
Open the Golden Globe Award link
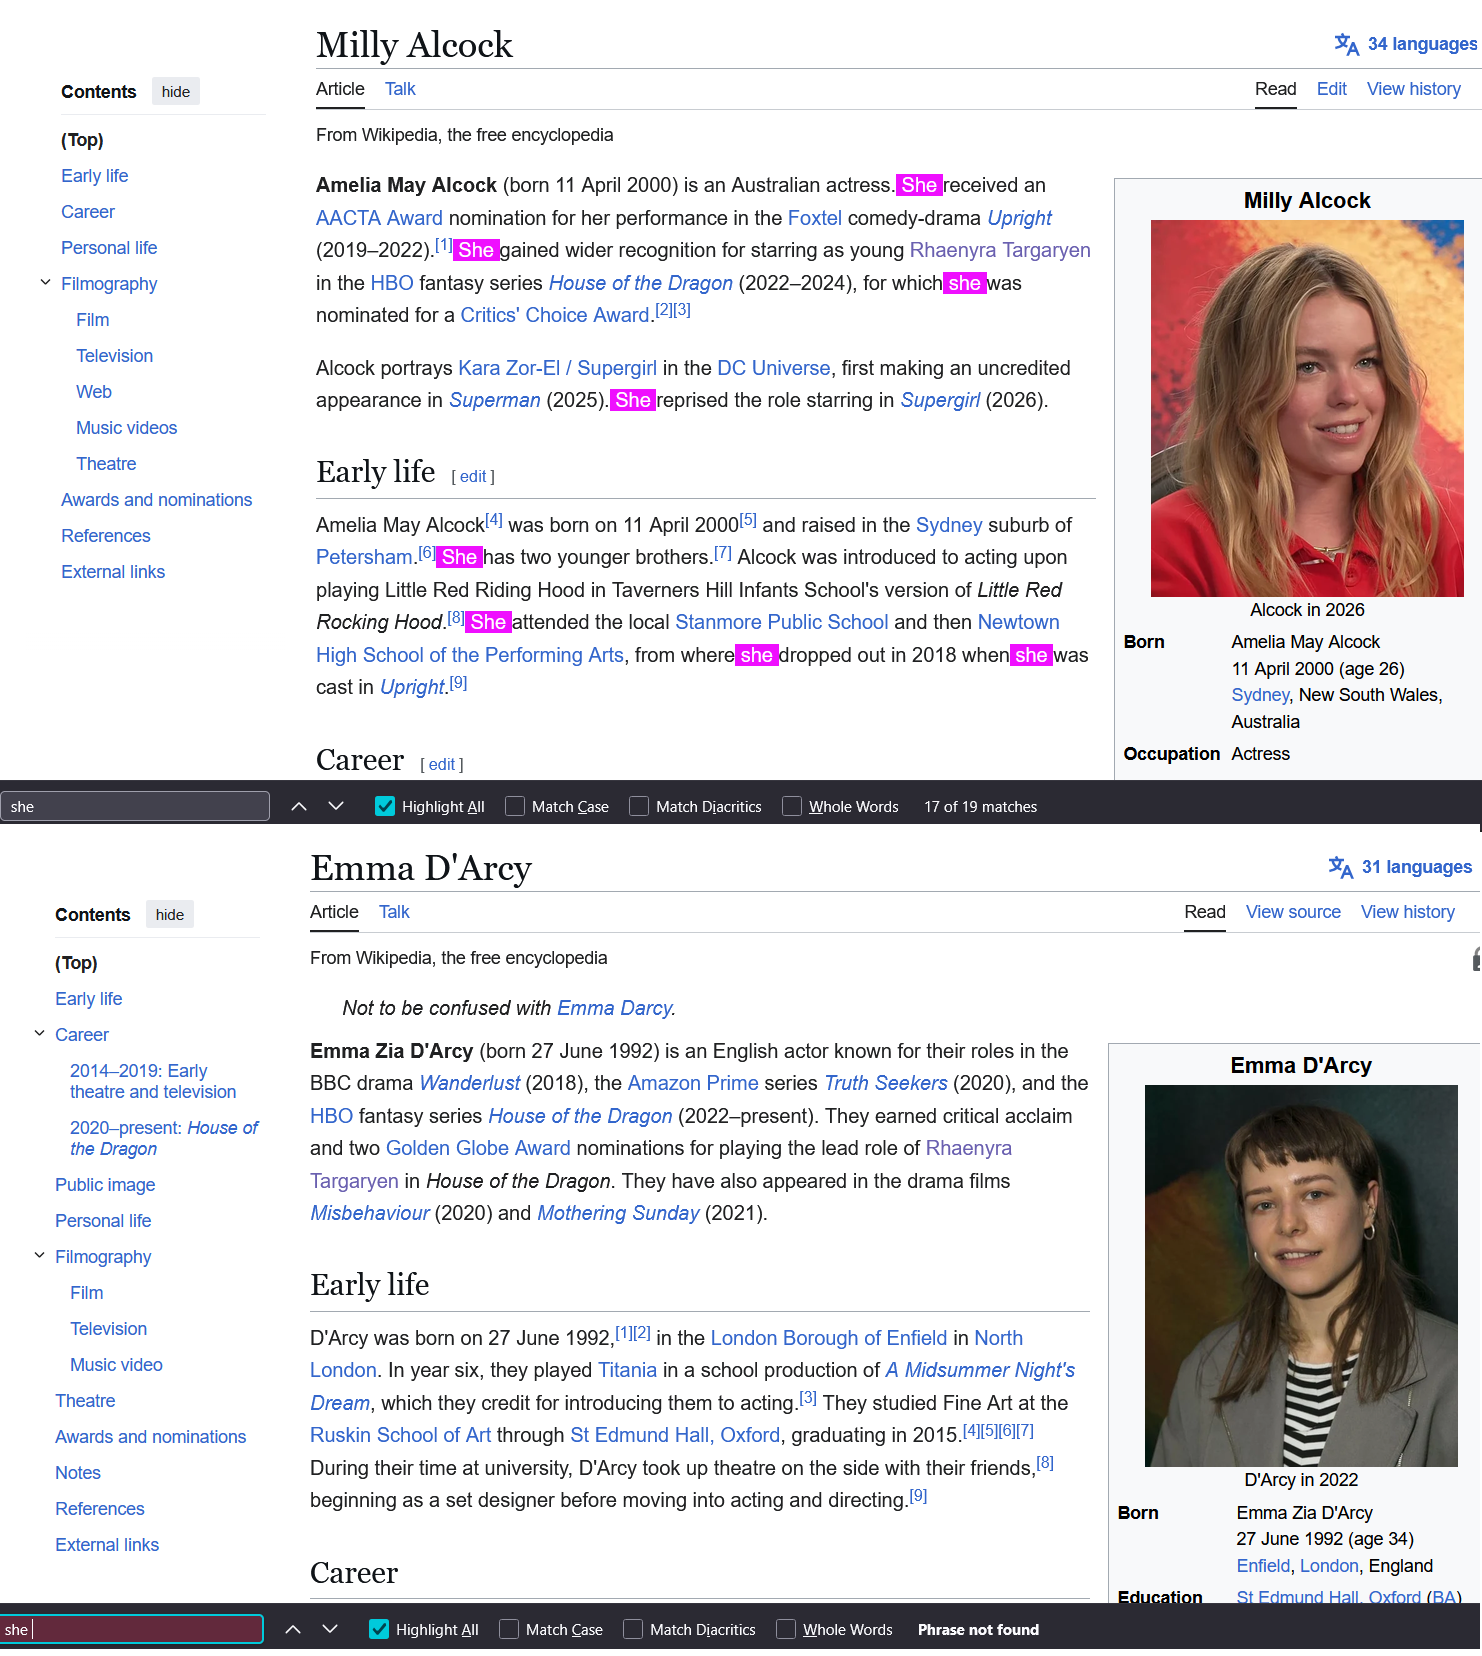(x=478, y=1148)
